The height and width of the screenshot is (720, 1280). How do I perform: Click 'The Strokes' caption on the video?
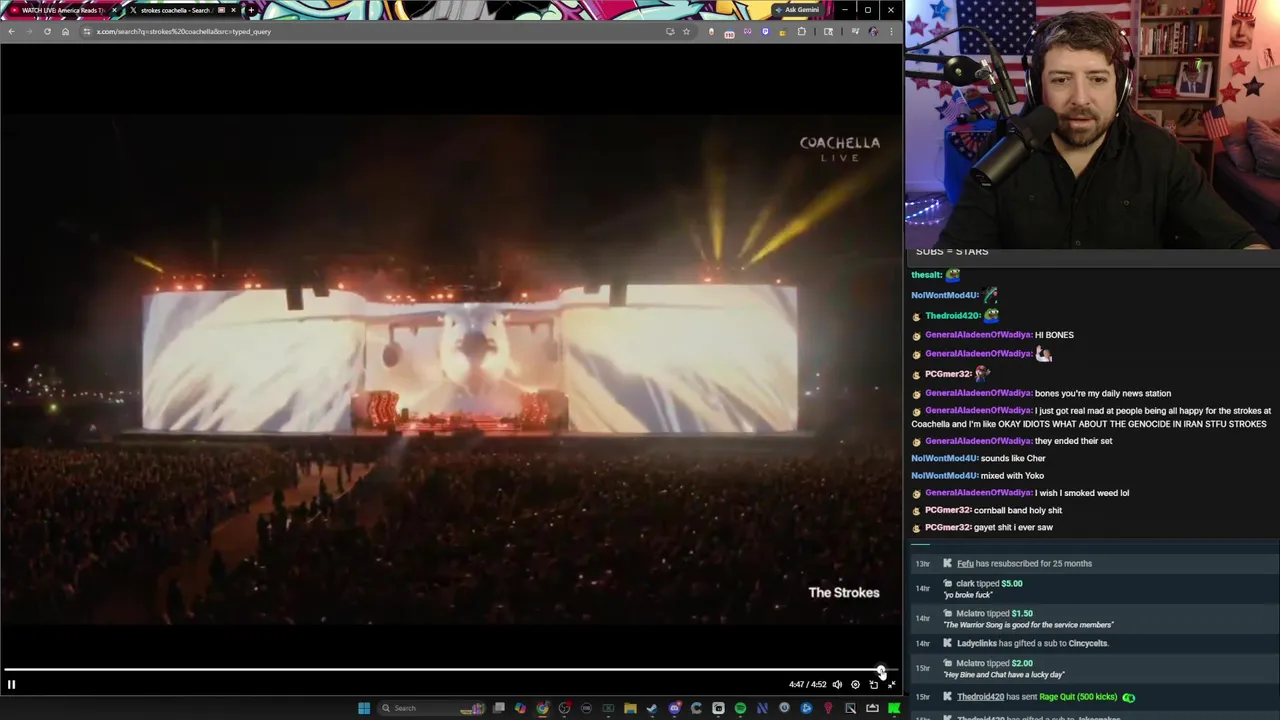click(843, 592)
